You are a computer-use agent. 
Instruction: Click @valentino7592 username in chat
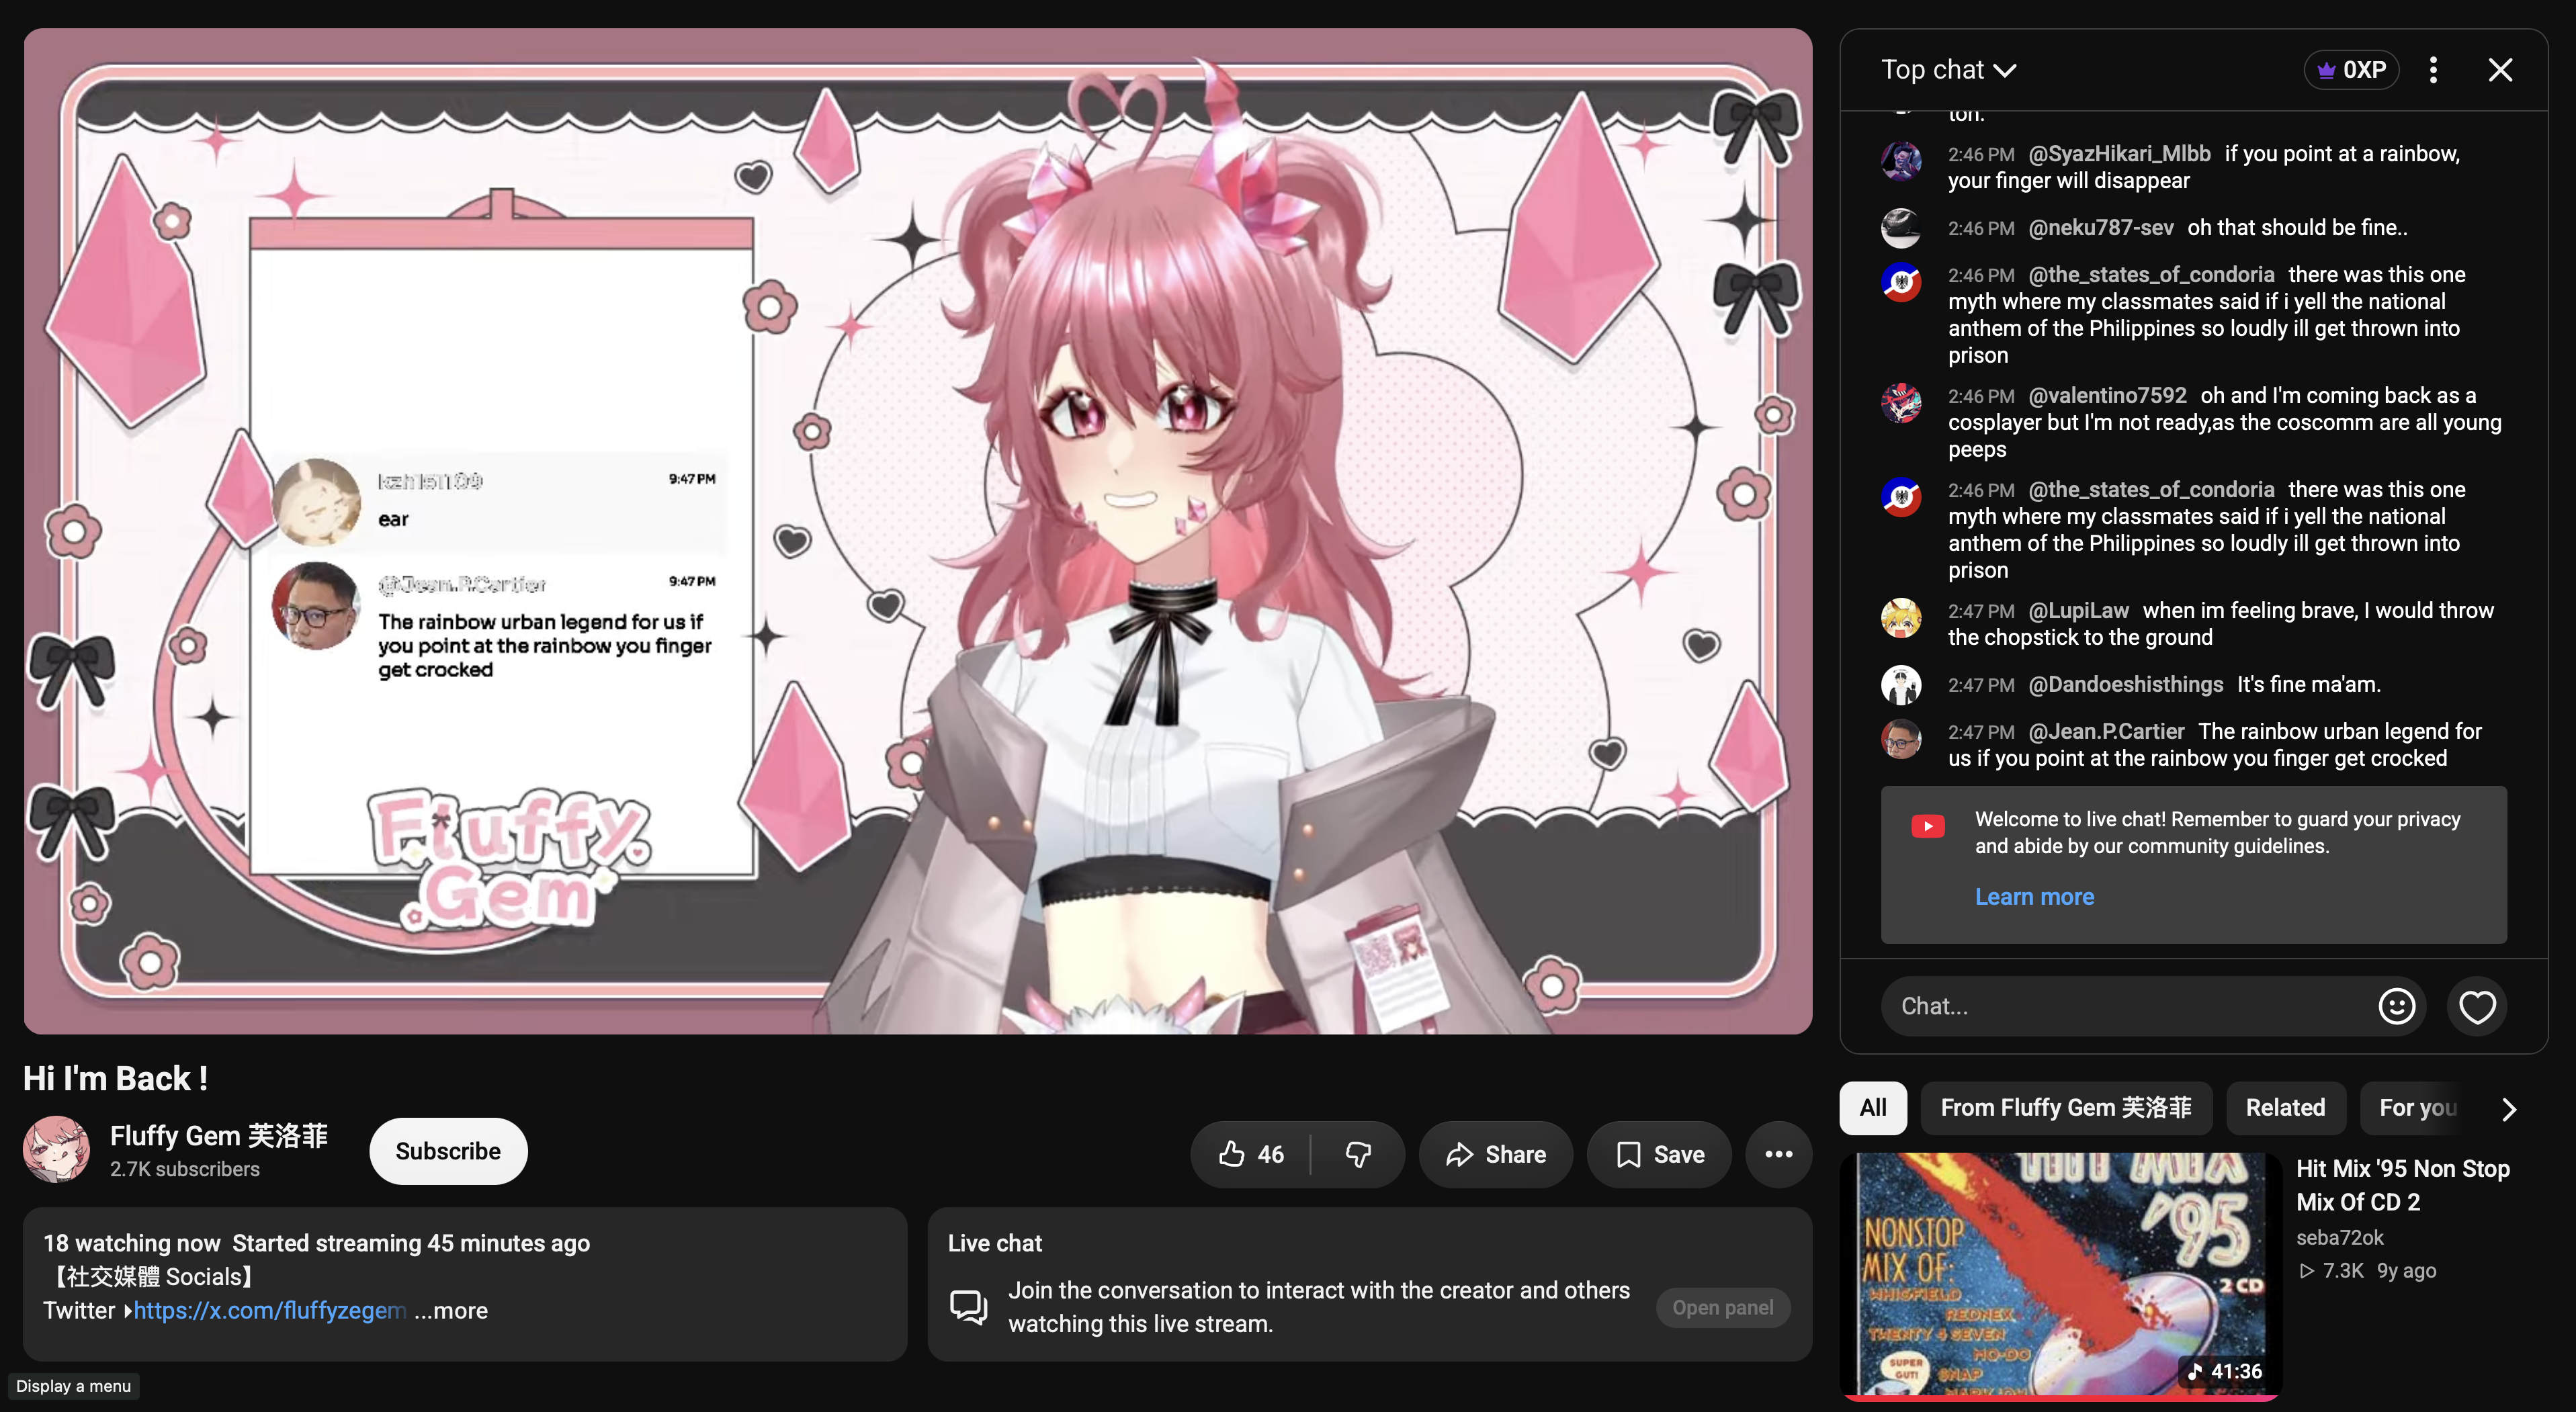pyautogui.click(x=2107, y=396)
